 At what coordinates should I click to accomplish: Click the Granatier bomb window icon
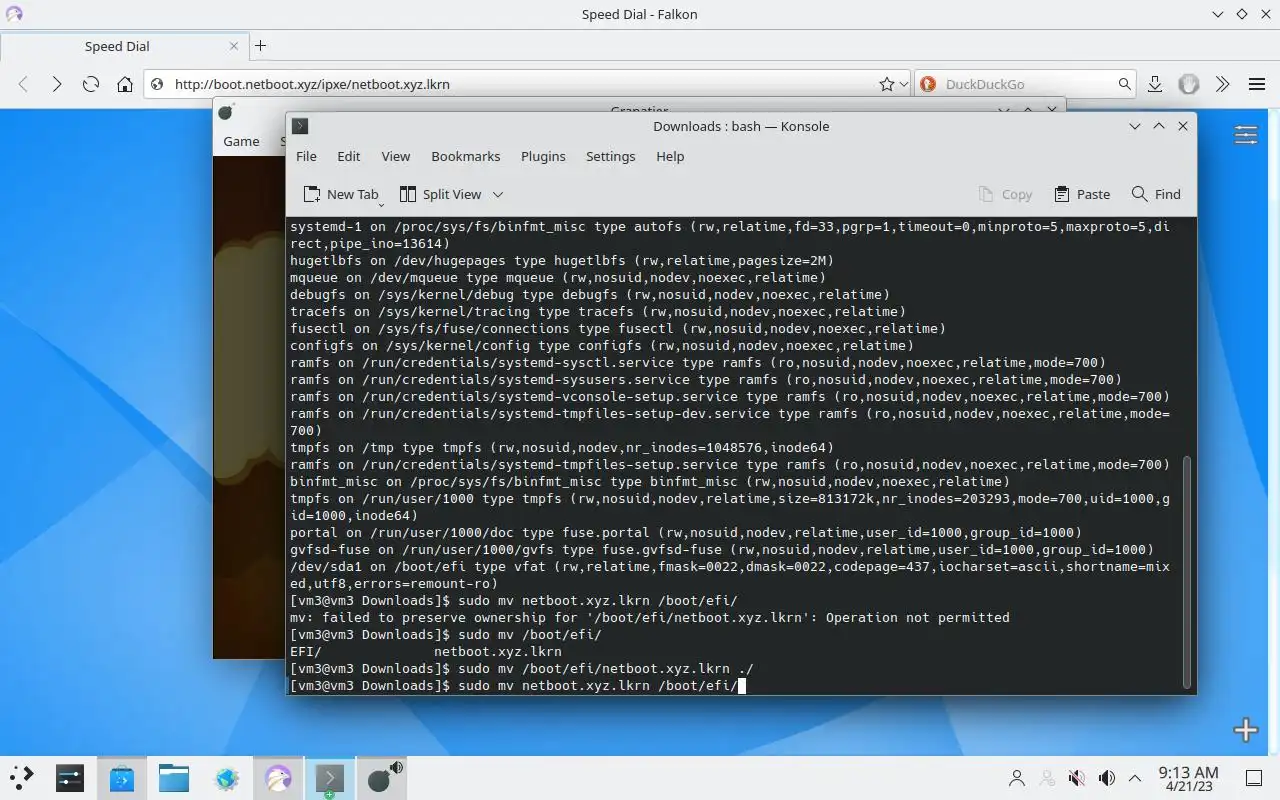227,111
